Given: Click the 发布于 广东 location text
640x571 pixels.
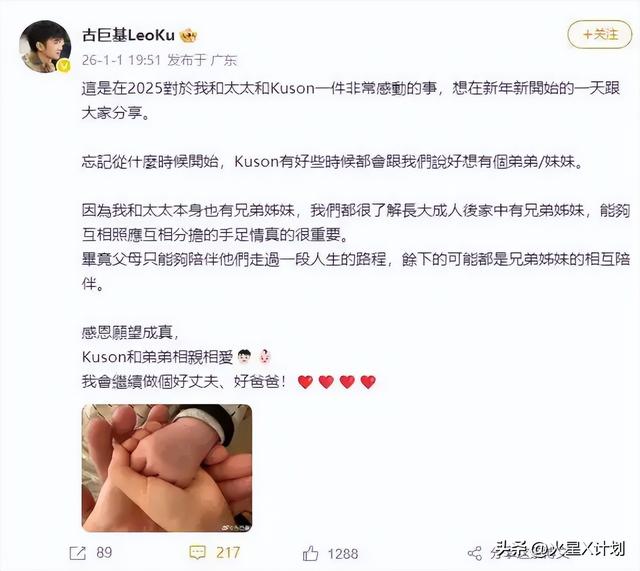Looking at the screenshot, I should [x=202, y=60].
